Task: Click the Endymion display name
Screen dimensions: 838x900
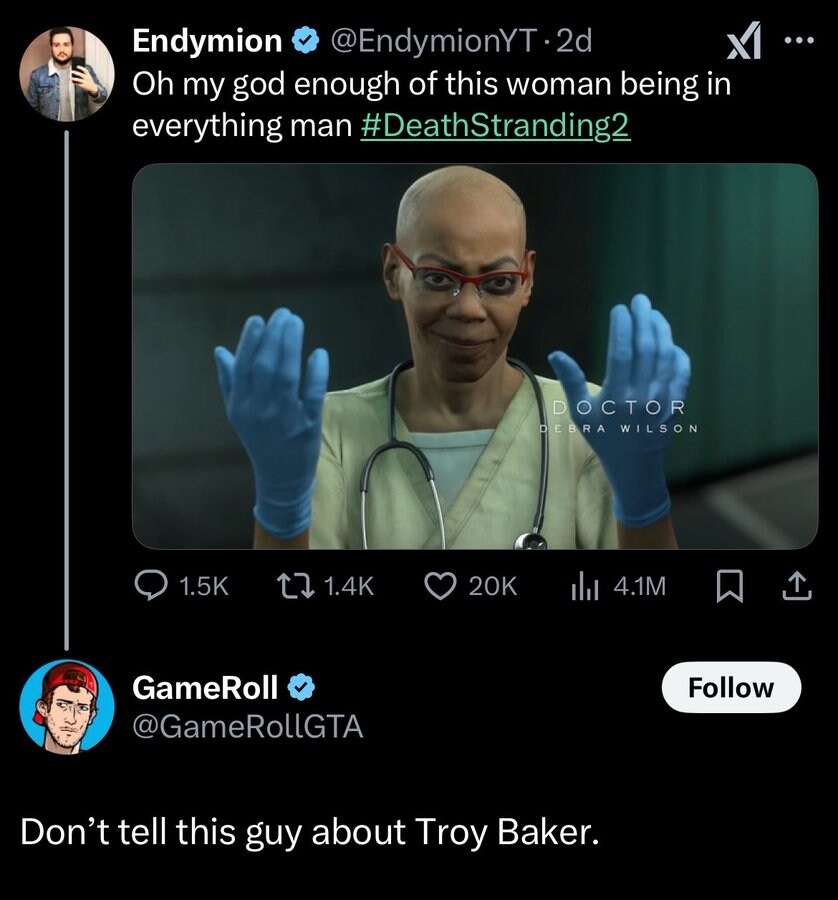Action: coord(207,41)
